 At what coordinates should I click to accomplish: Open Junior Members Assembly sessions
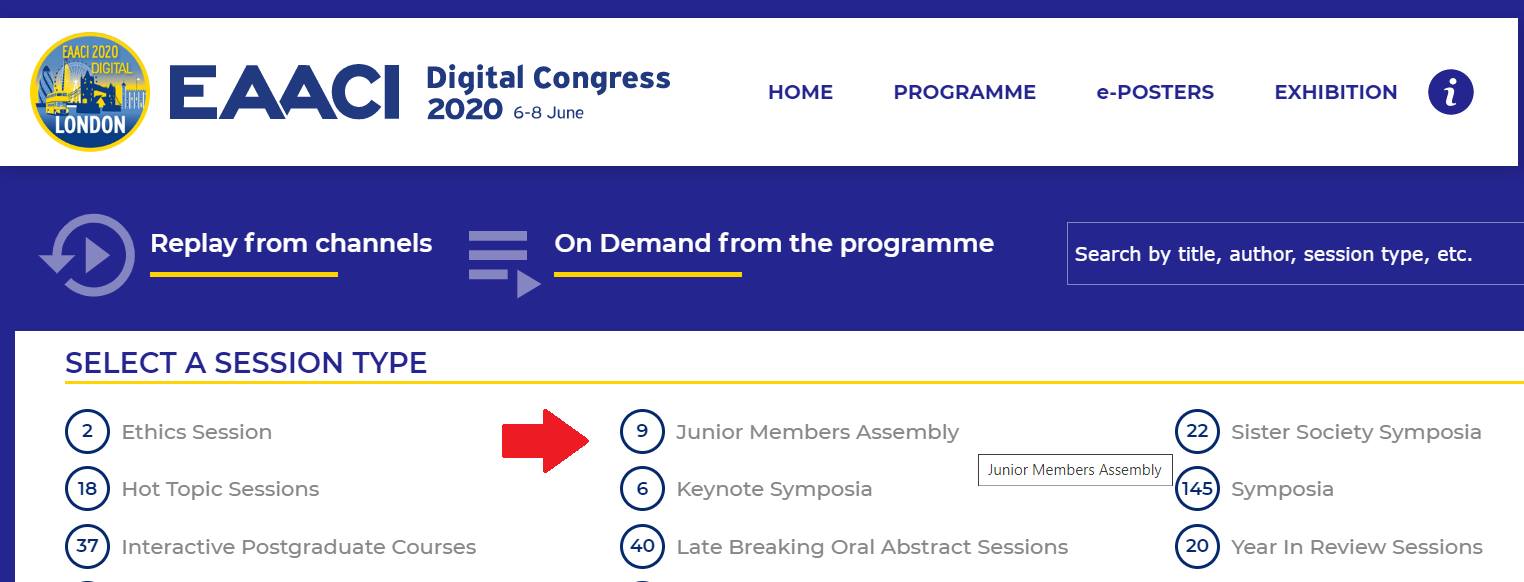click(x=817, y=432)
